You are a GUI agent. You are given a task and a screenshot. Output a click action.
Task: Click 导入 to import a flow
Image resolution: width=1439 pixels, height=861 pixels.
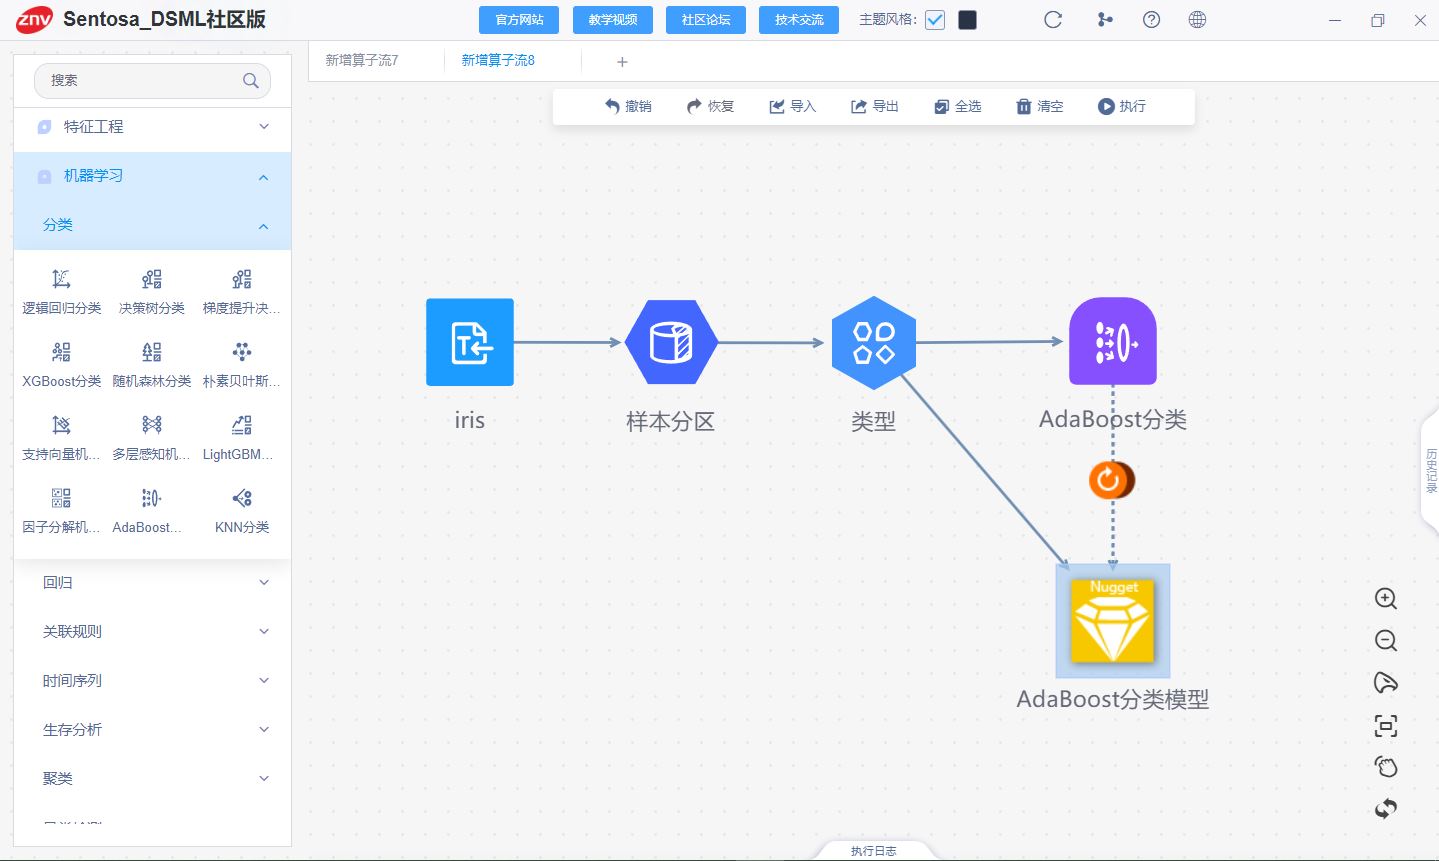tap(792, 106)
